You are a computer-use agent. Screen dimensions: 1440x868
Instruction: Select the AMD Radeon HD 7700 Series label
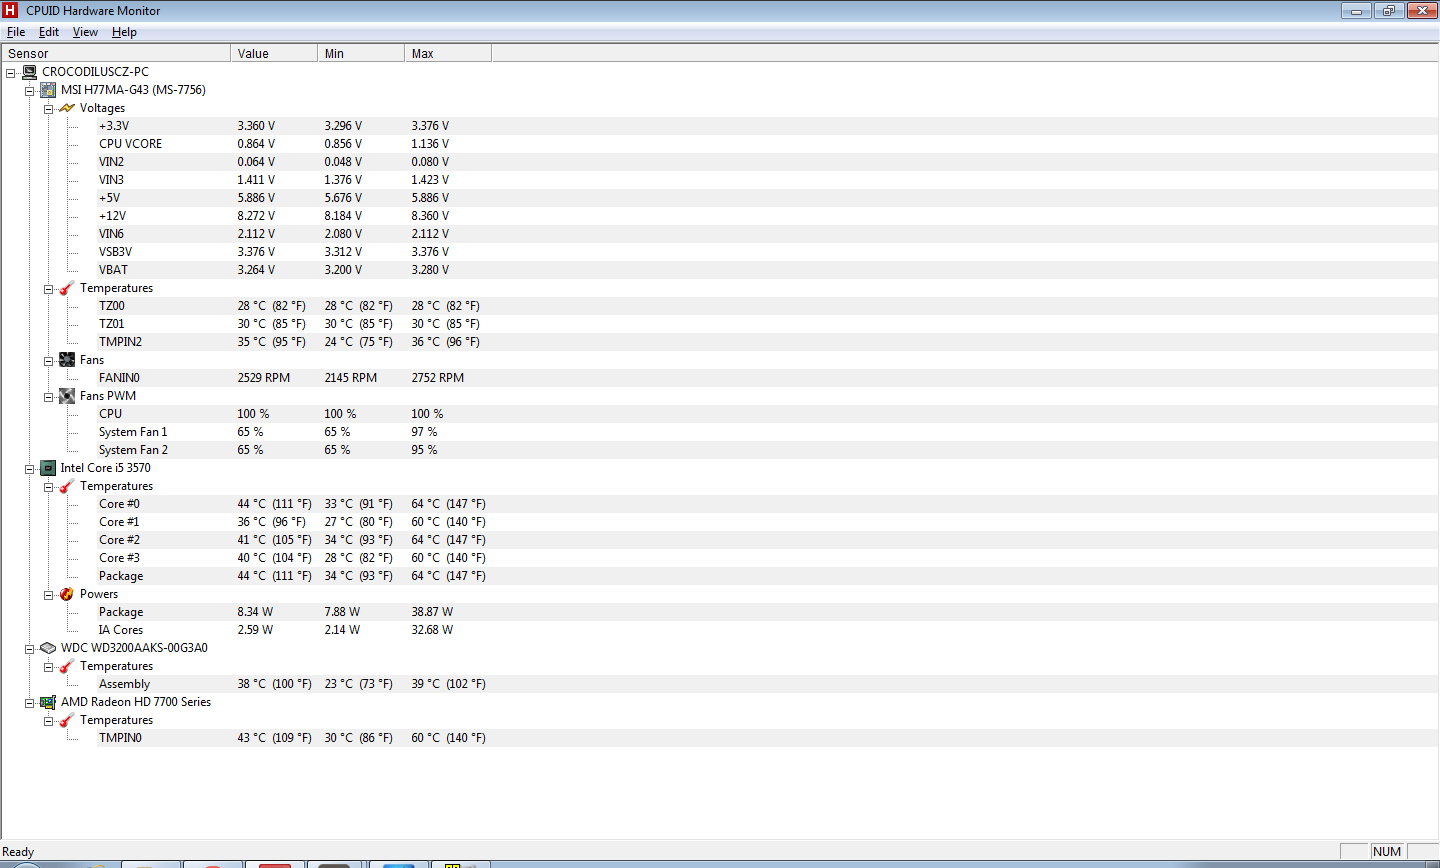[136, 702]
